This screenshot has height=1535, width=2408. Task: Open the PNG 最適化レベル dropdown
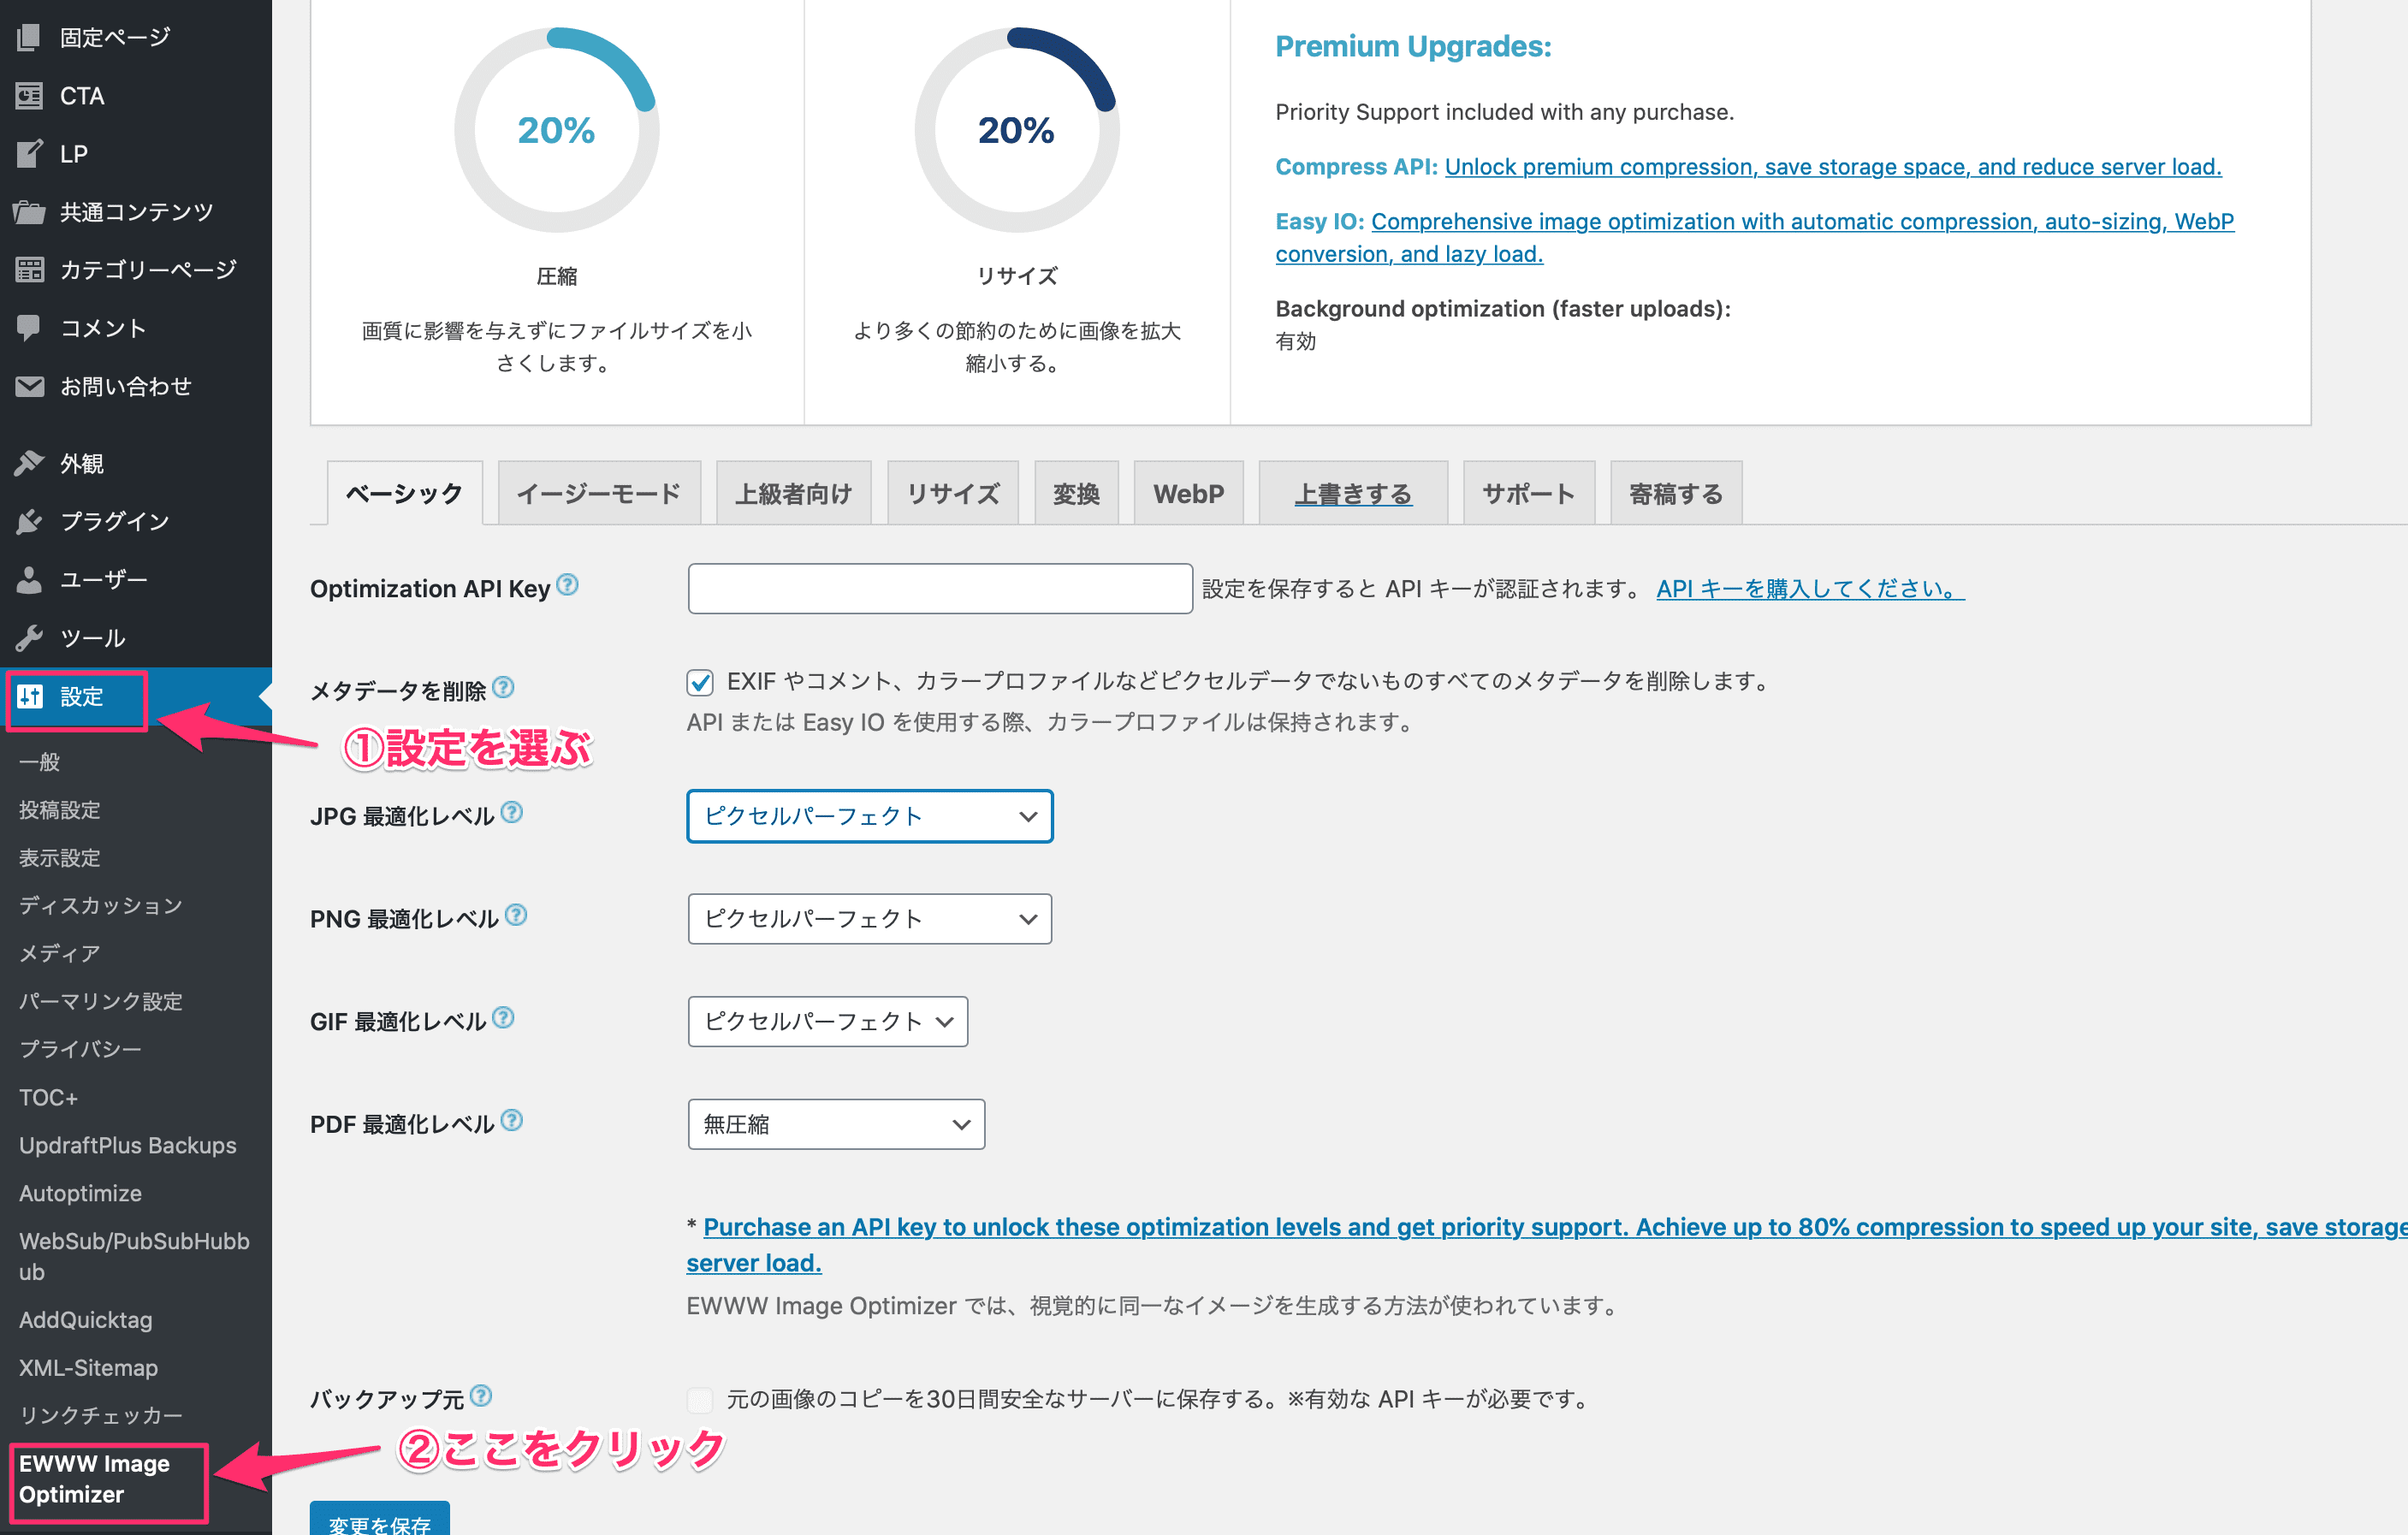(x=869, y=918)
